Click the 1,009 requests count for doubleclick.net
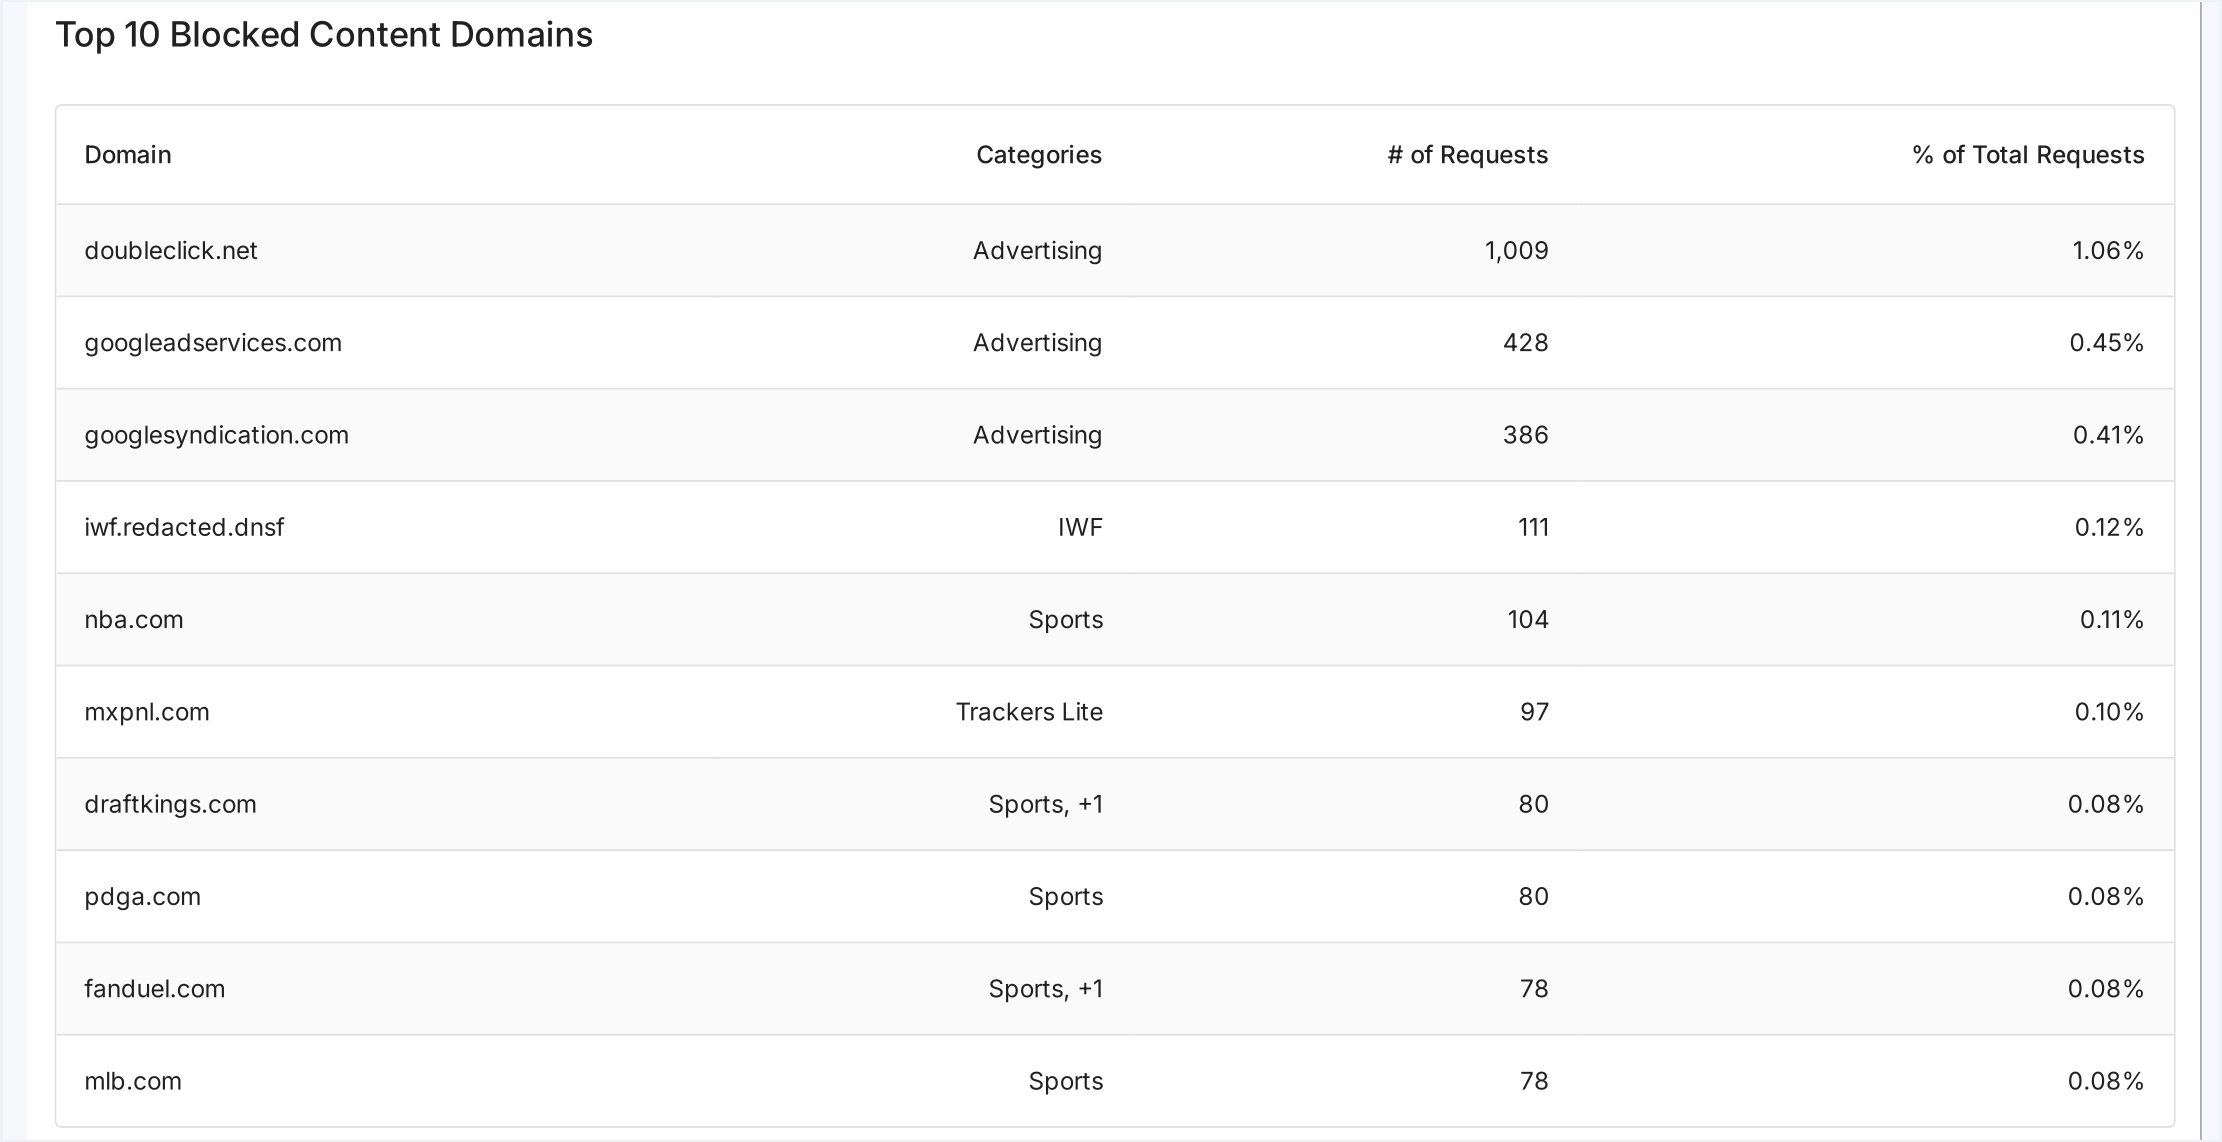This screenshot has width=2222, height=1142. [1516, 251]
